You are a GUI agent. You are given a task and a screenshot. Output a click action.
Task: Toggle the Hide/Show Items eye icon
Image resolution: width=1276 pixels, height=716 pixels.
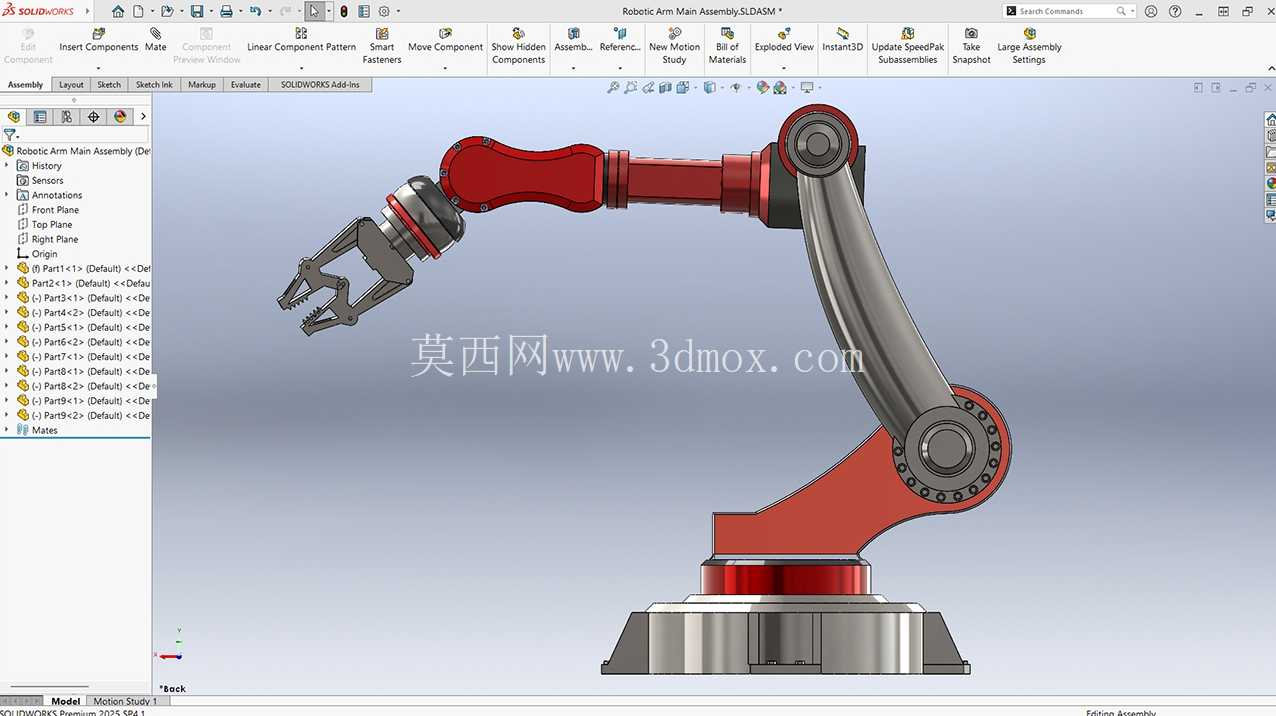735,88
